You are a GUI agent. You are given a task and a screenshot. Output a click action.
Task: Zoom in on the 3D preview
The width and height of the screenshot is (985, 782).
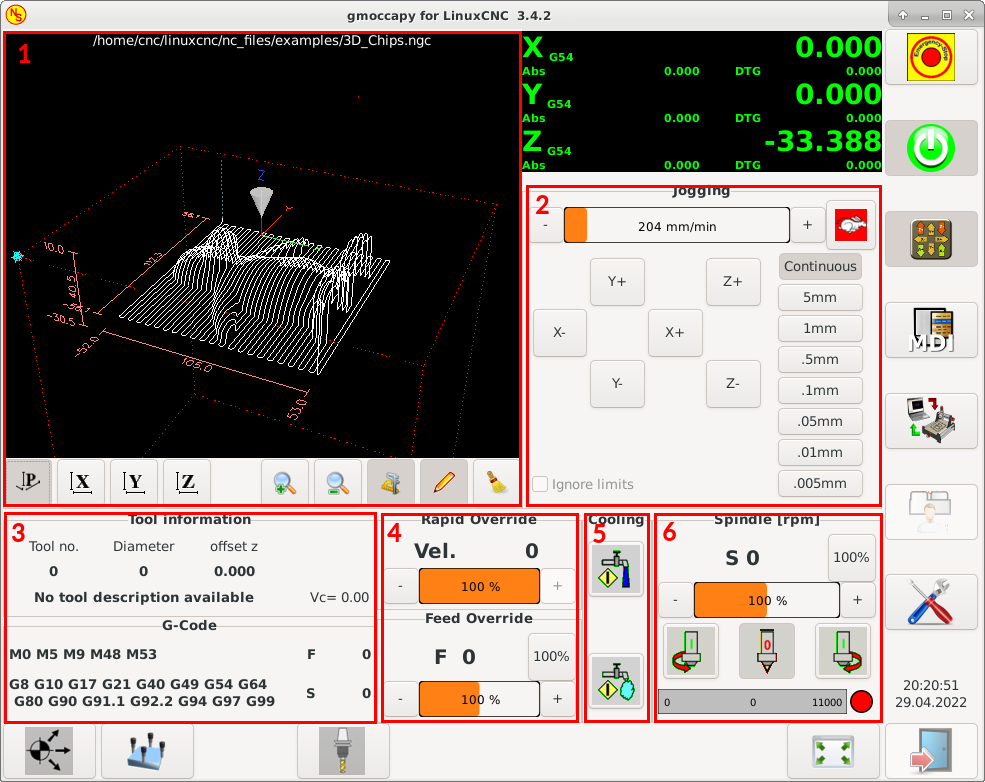coord(285,483)
